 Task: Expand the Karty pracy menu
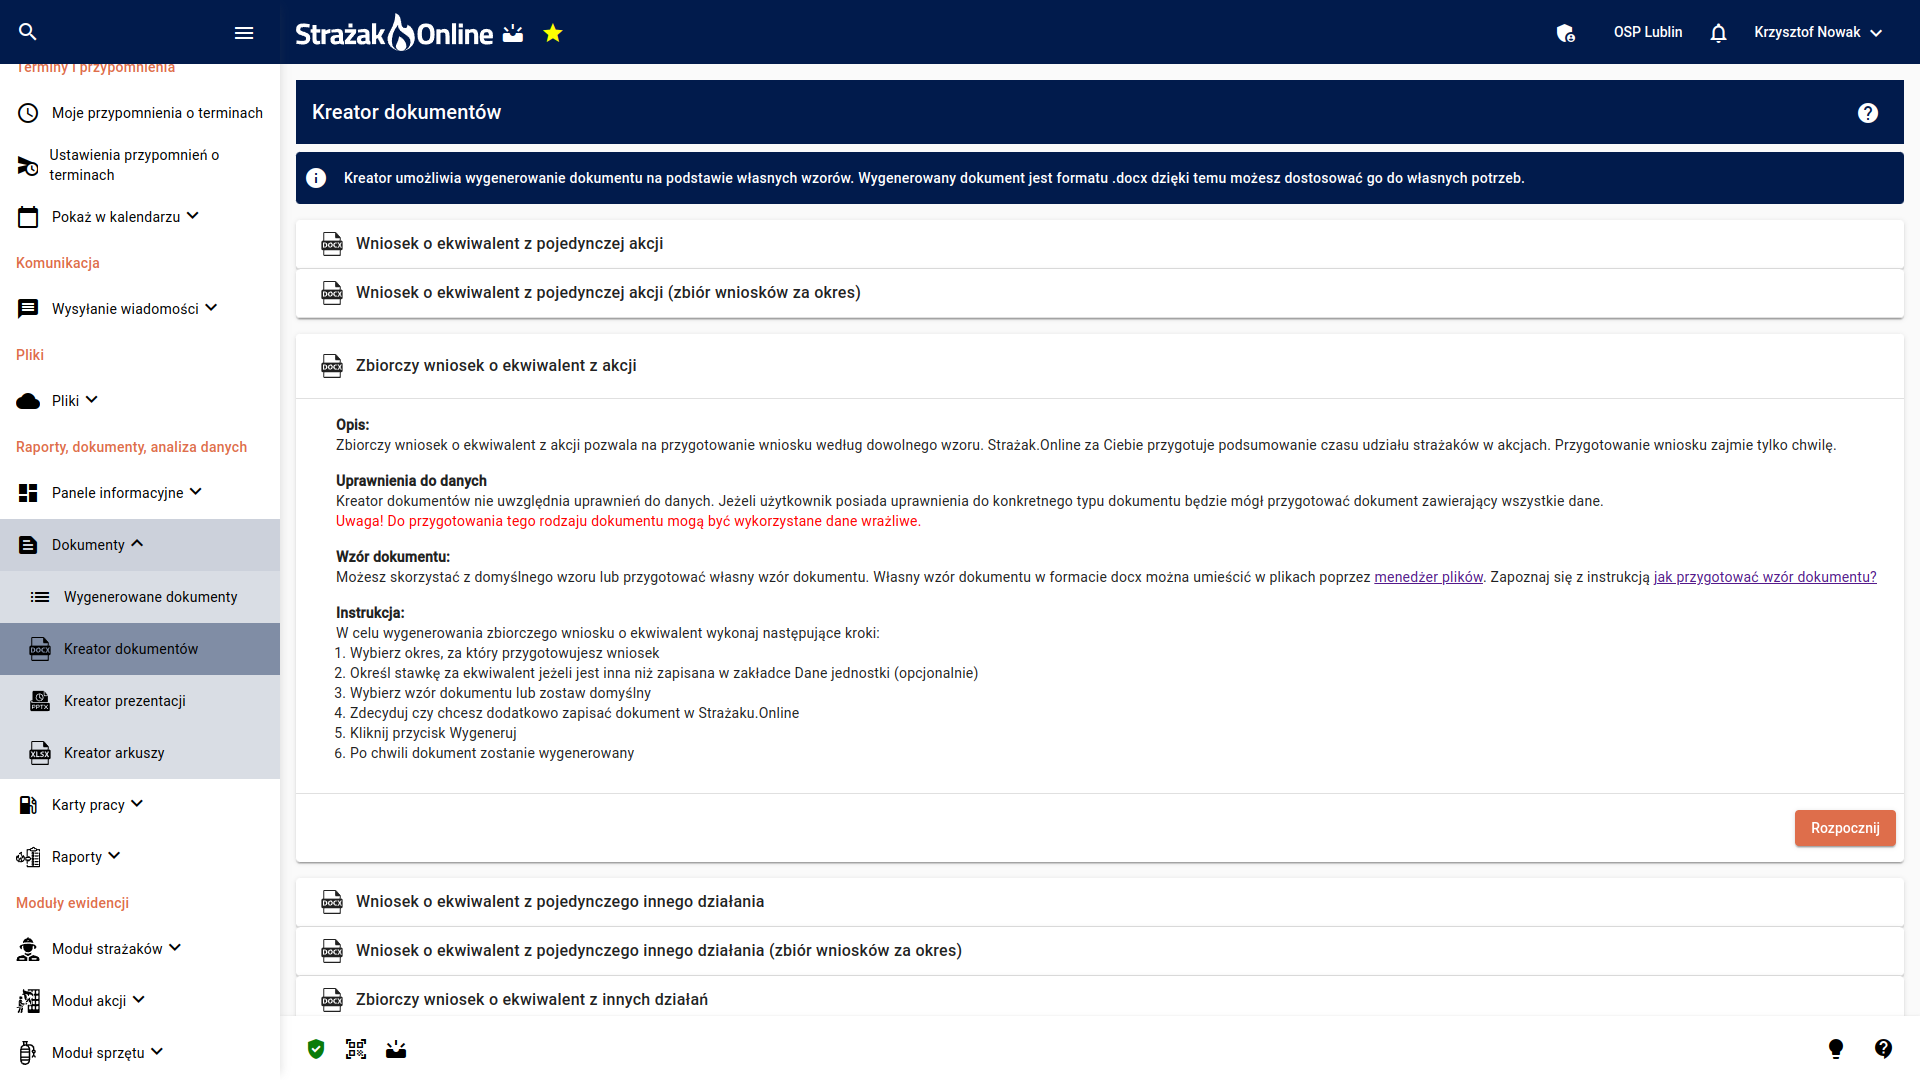97,805
